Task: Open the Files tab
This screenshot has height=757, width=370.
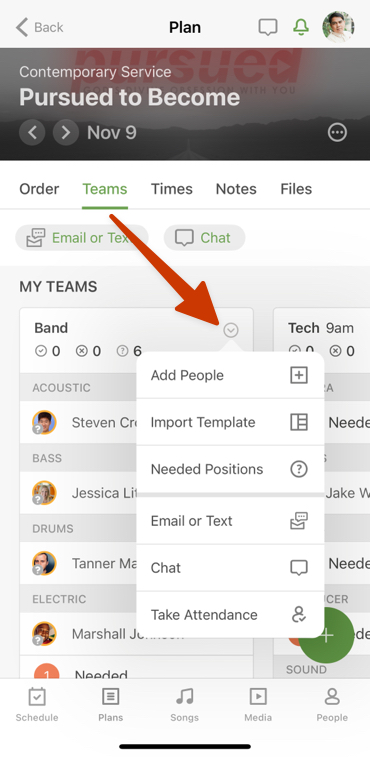Action: click(296, 189)
